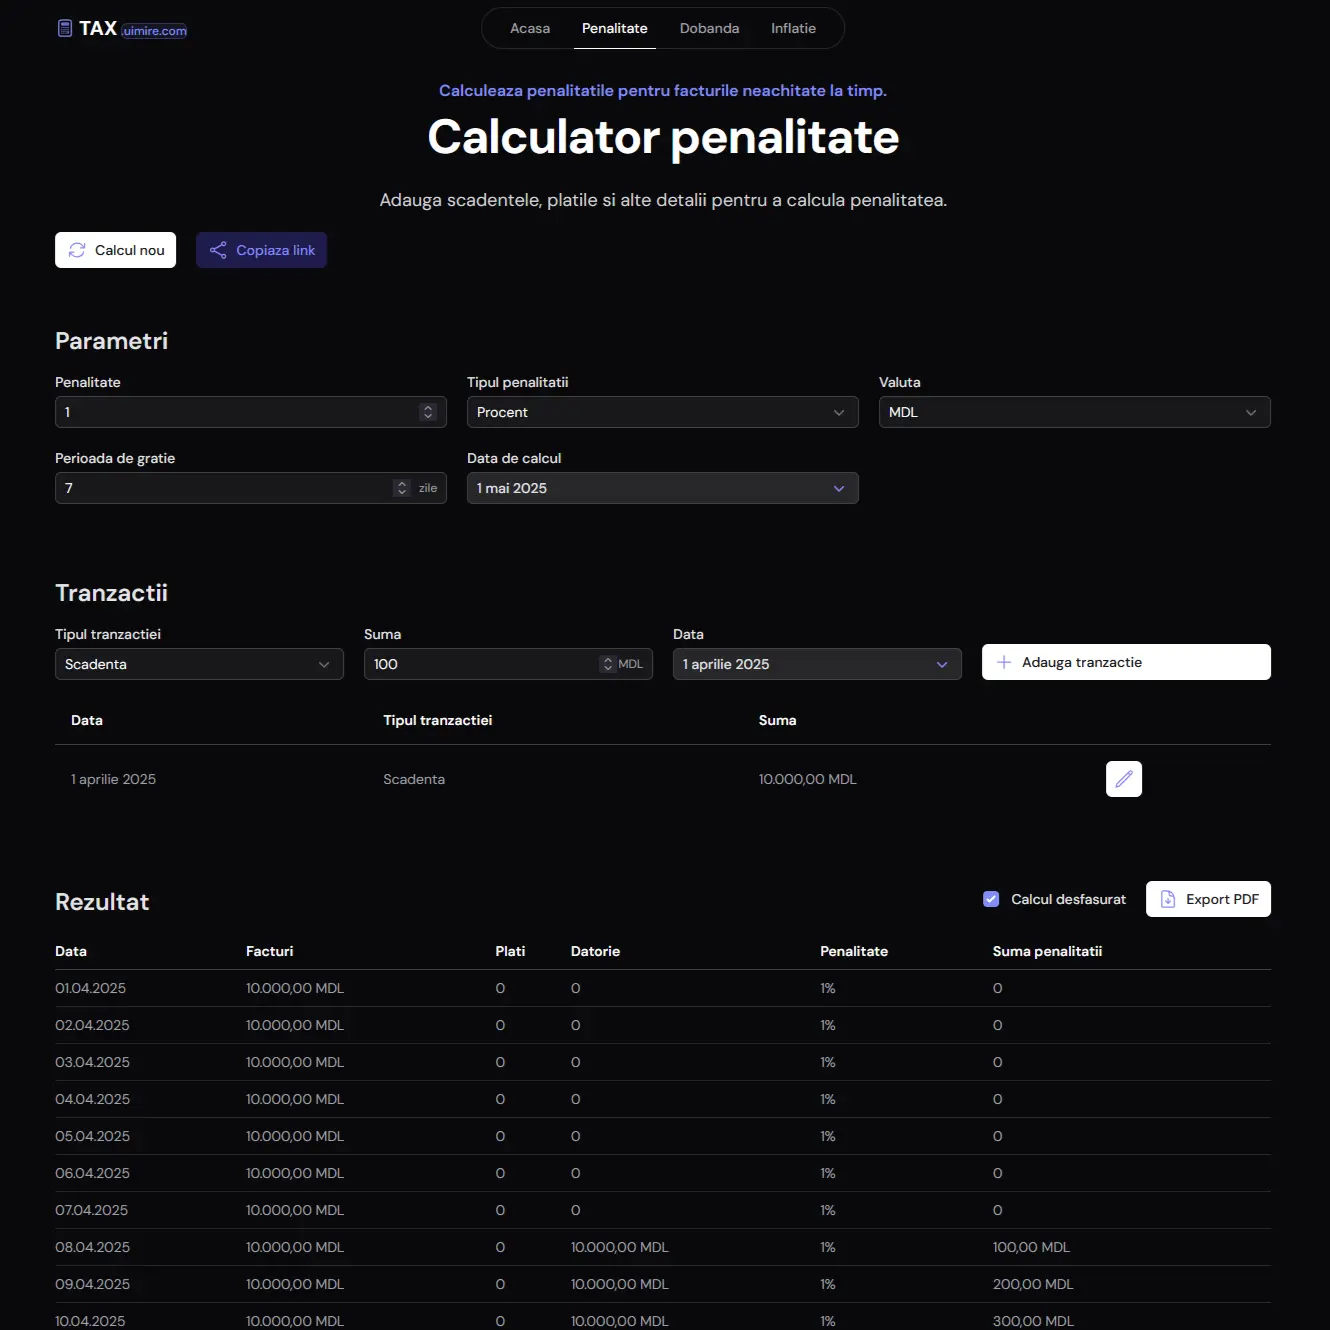Viewport: 1330px width, 1330px height.
Task: Click the plus icon in Adauga tranzactie
Action: click(x=1004, y=662)
